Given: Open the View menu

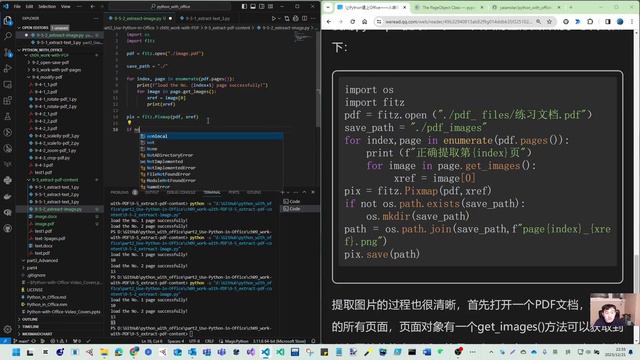Looking at the screenshot, I should coord(65,7).
